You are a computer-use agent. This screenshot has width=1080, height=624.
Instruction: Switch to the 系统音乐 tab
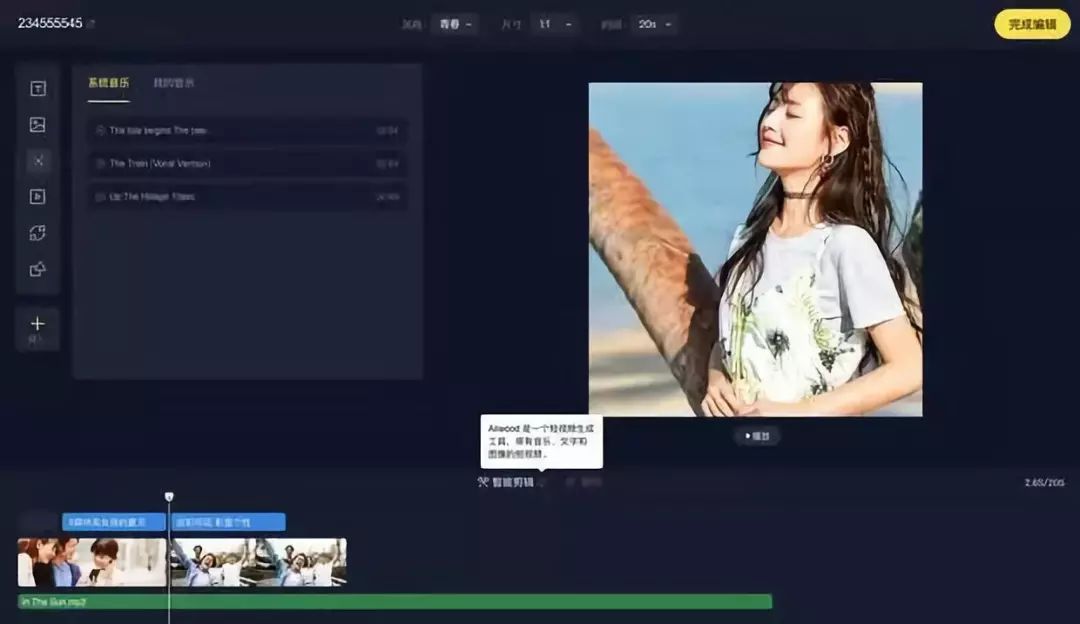(109, 83)
